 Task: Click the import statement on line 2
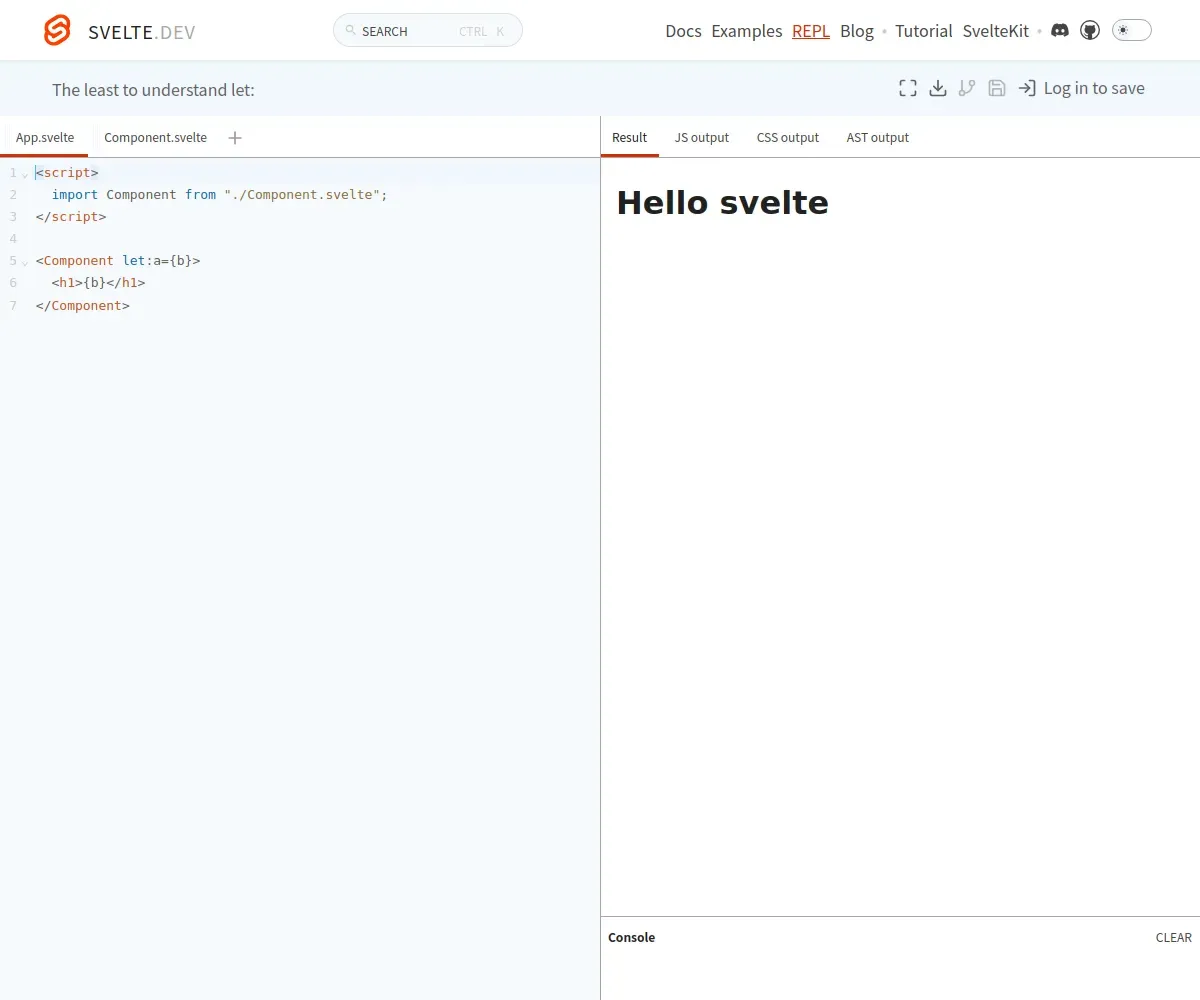point(219,195)
